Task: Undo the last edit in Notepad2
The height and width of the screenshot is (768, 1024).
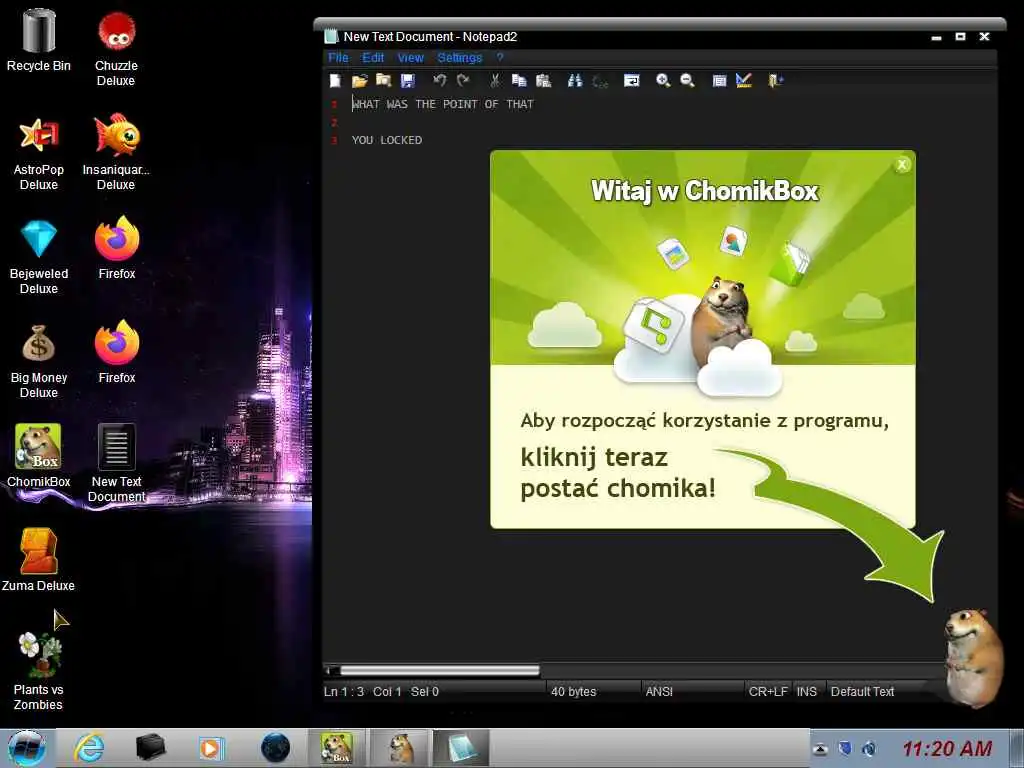Action: point(440,80)
